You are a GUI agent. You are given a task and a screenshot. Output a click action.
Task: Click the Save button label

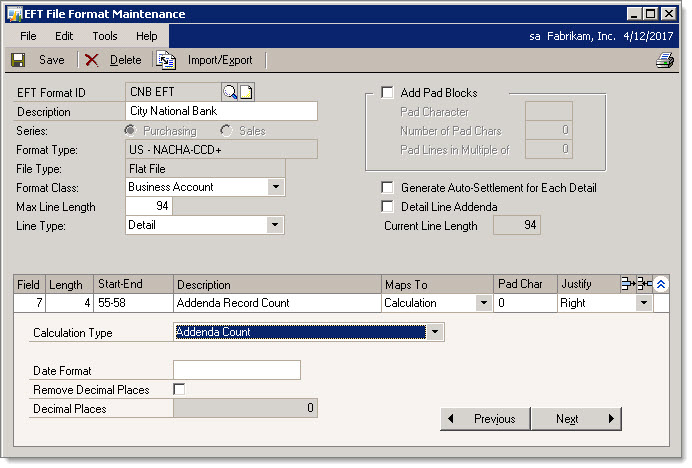coord(52,60)
